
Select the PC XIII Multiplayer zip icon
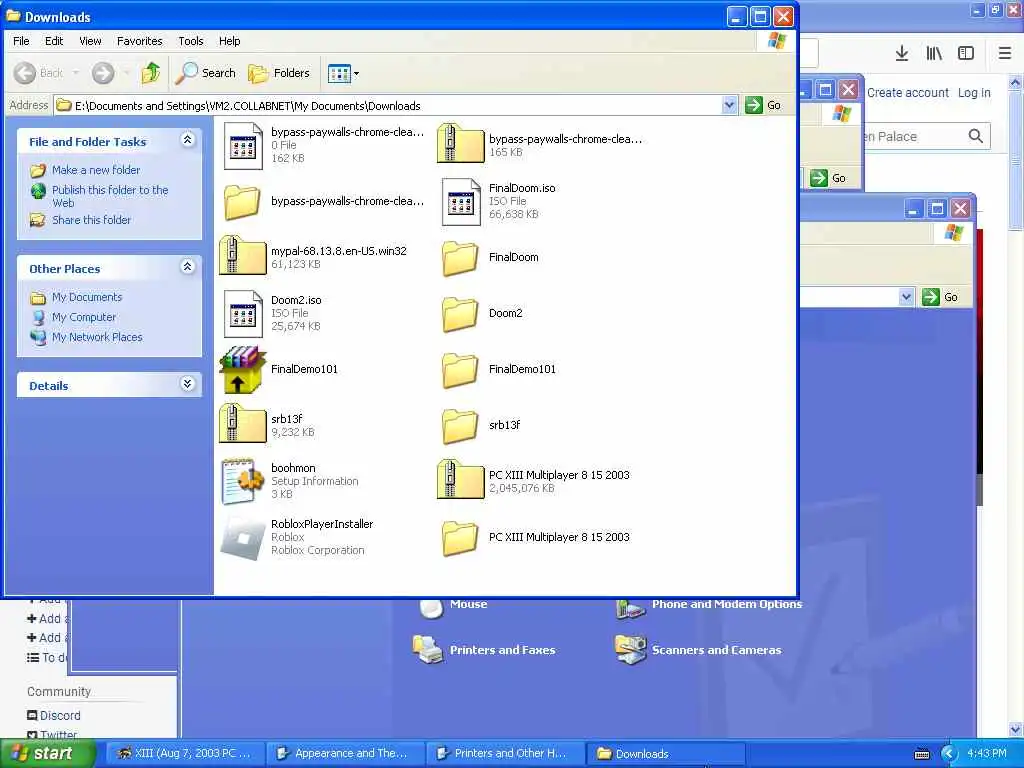point(460,479)
